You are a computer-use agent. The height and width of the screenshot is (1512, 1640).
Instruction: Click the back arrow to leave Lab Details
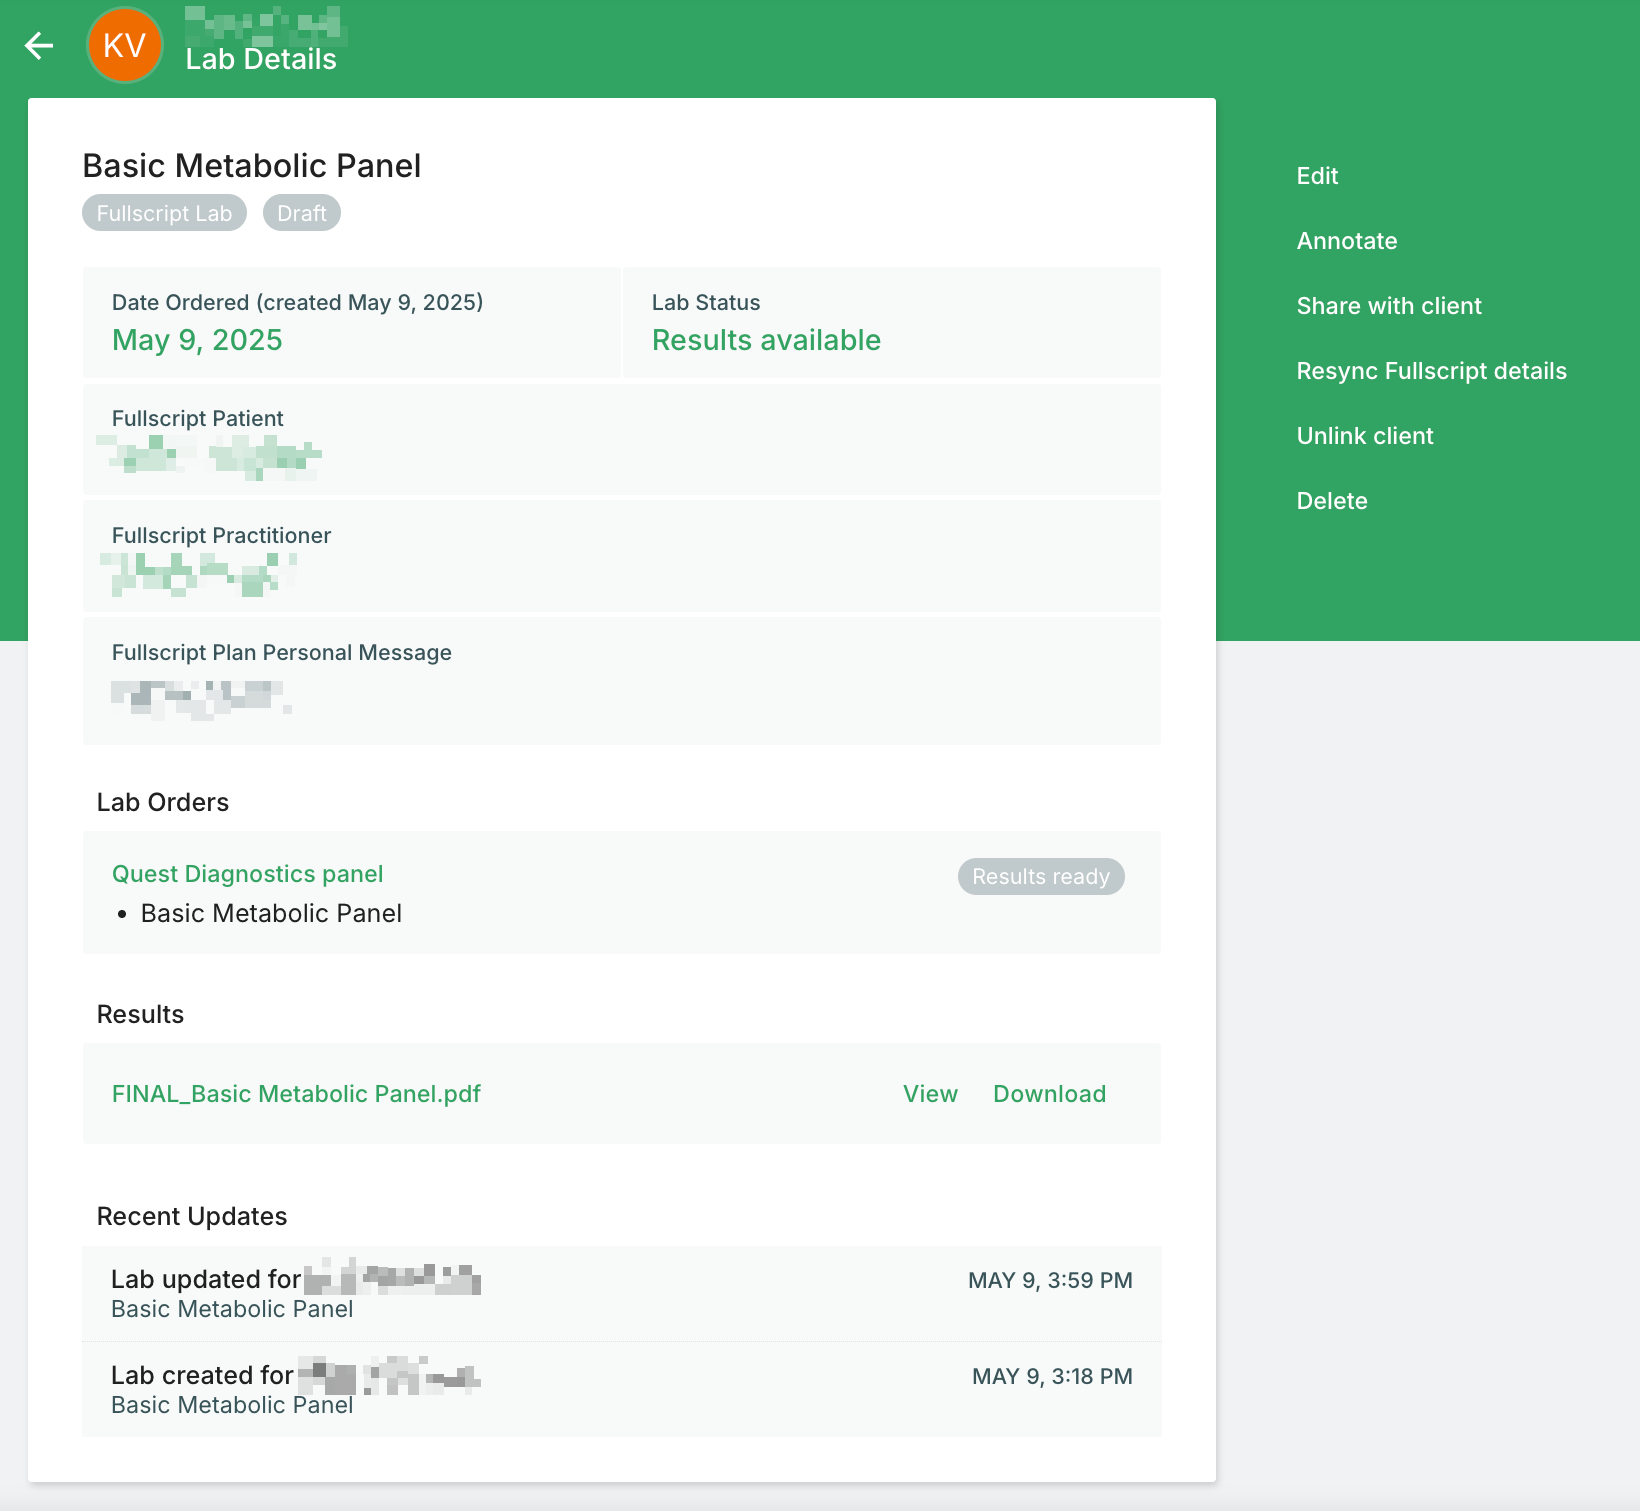point(39,45)
